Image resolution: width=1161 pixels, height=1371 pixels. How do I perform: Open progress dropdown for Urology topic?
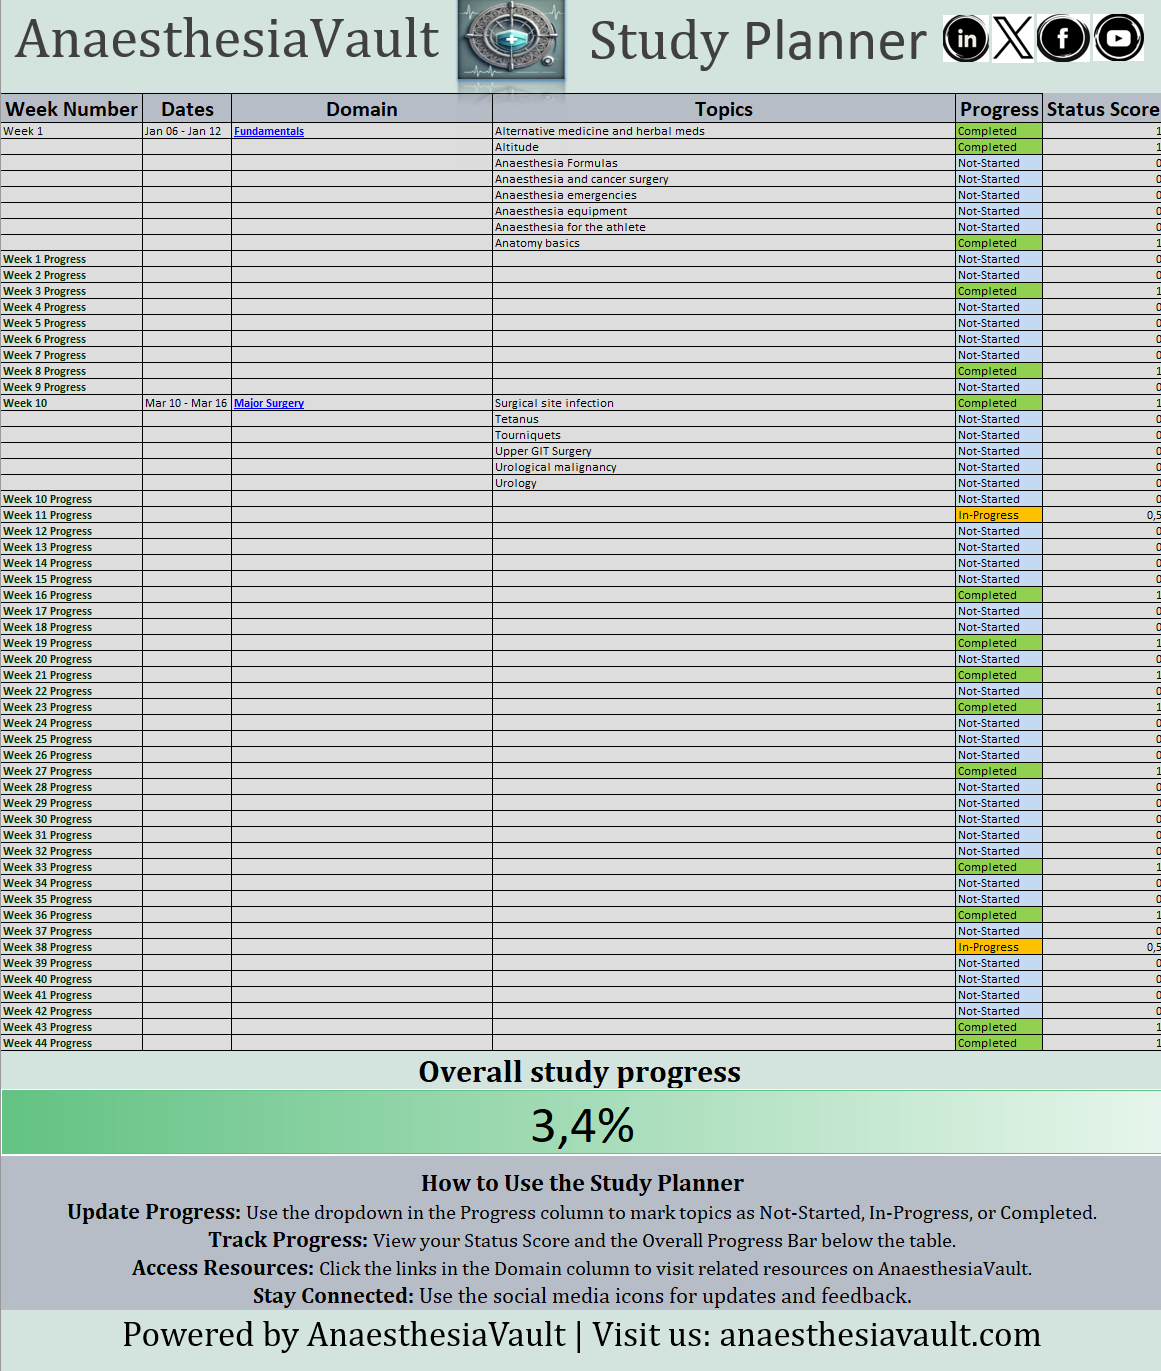tap(999, 483)
